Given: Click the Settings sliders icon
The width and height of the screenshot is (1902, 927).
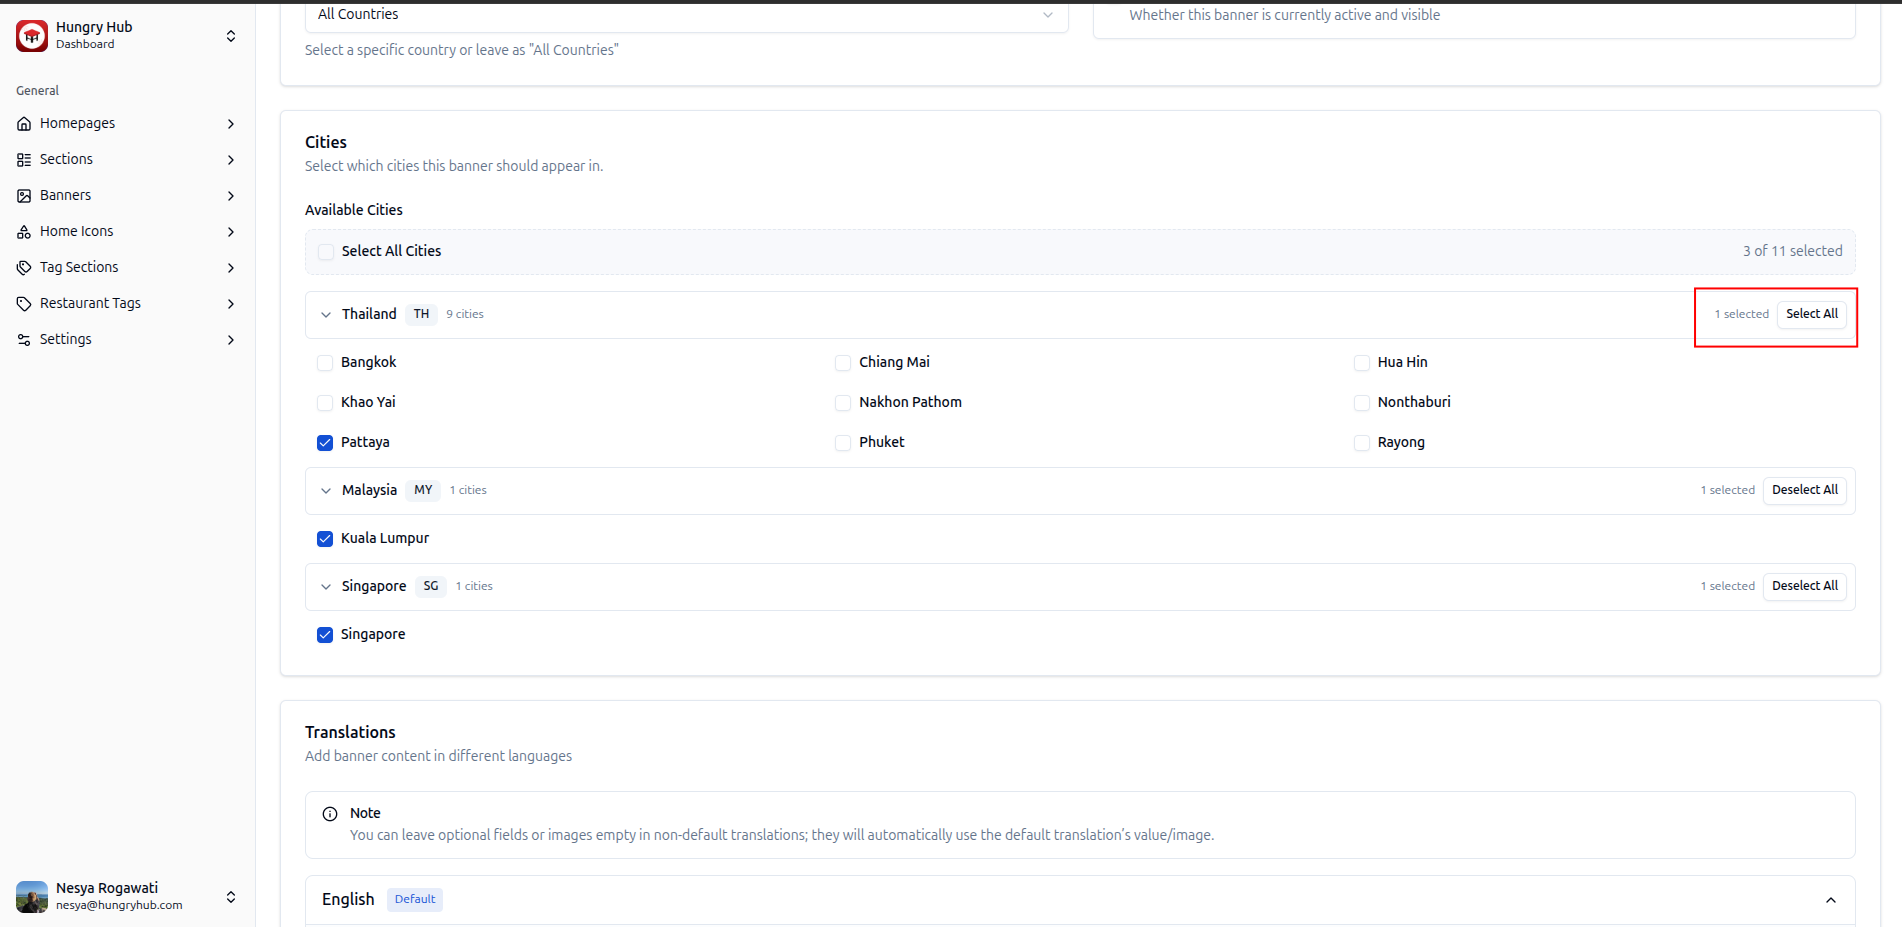Looking at the screenshot, I should point(24,340).
